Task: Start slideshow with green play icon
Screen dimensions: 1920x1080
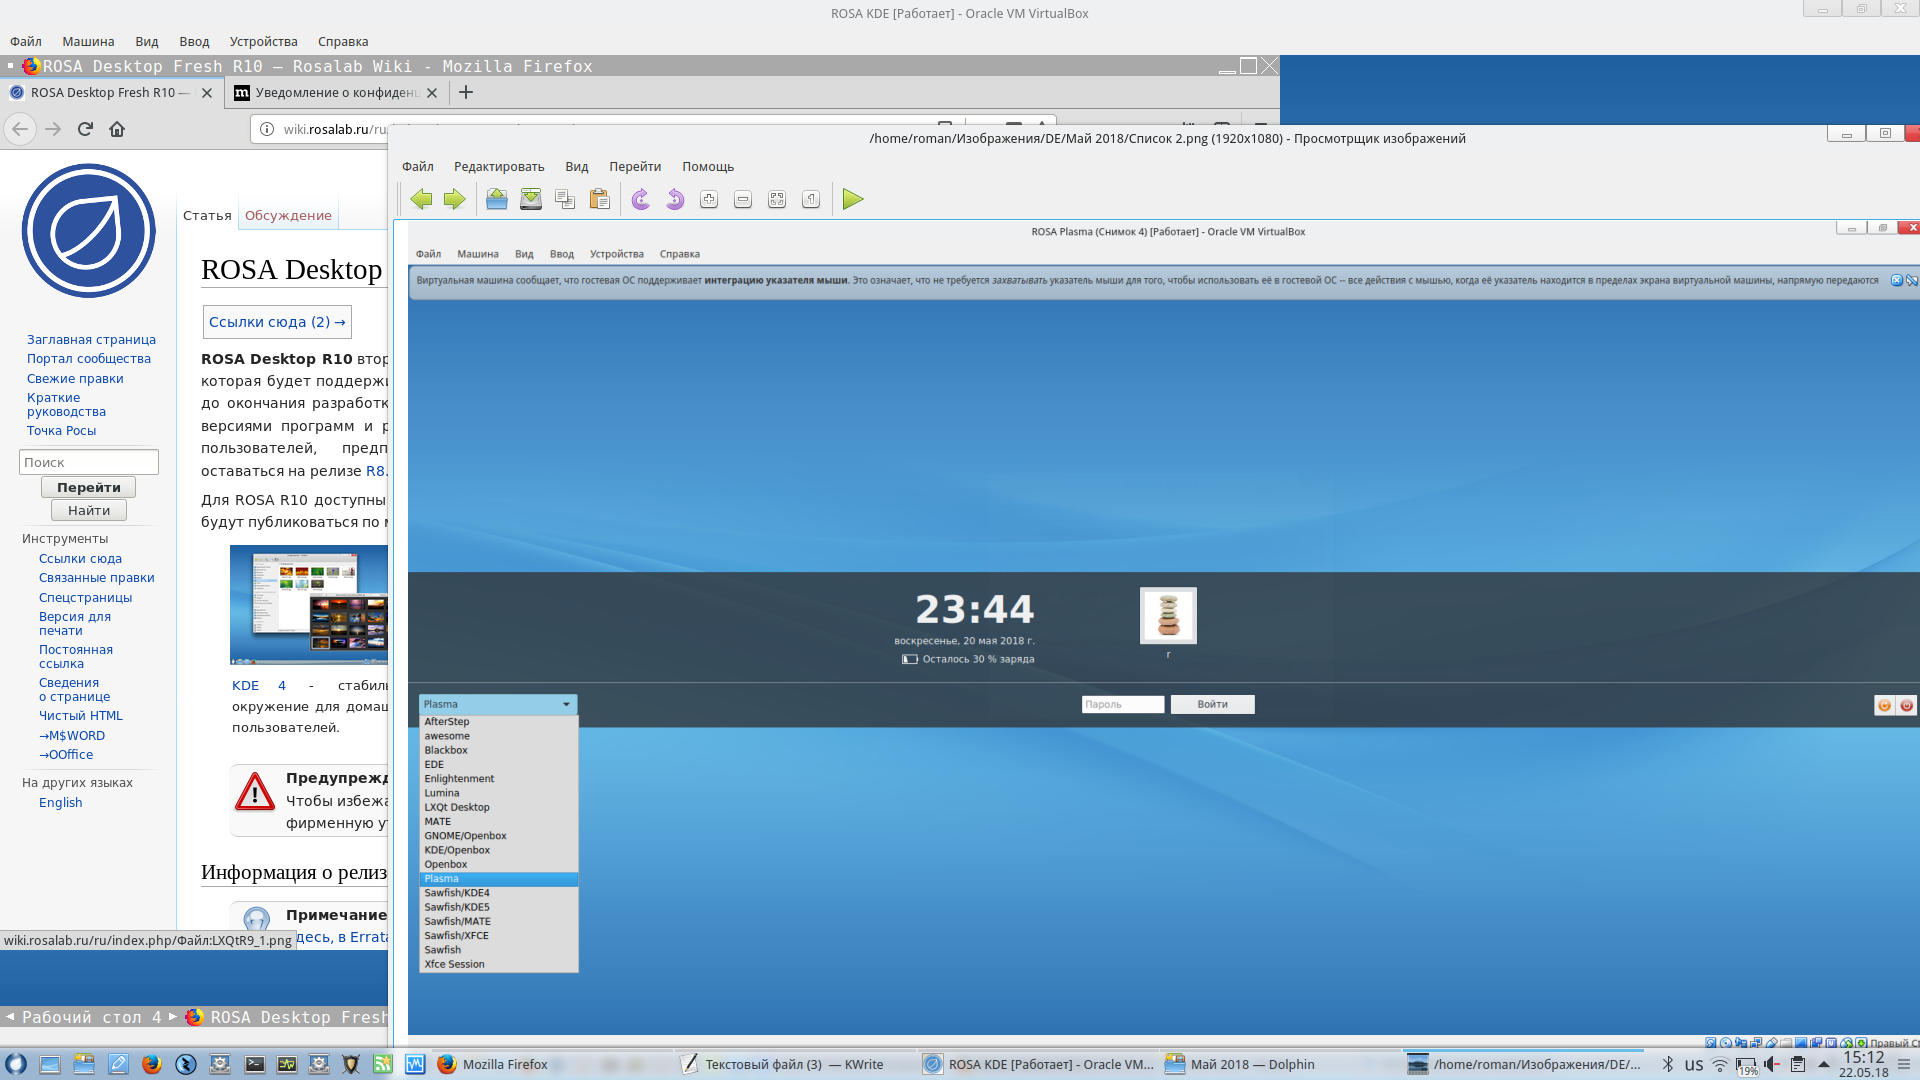Action: click(853, 199)
